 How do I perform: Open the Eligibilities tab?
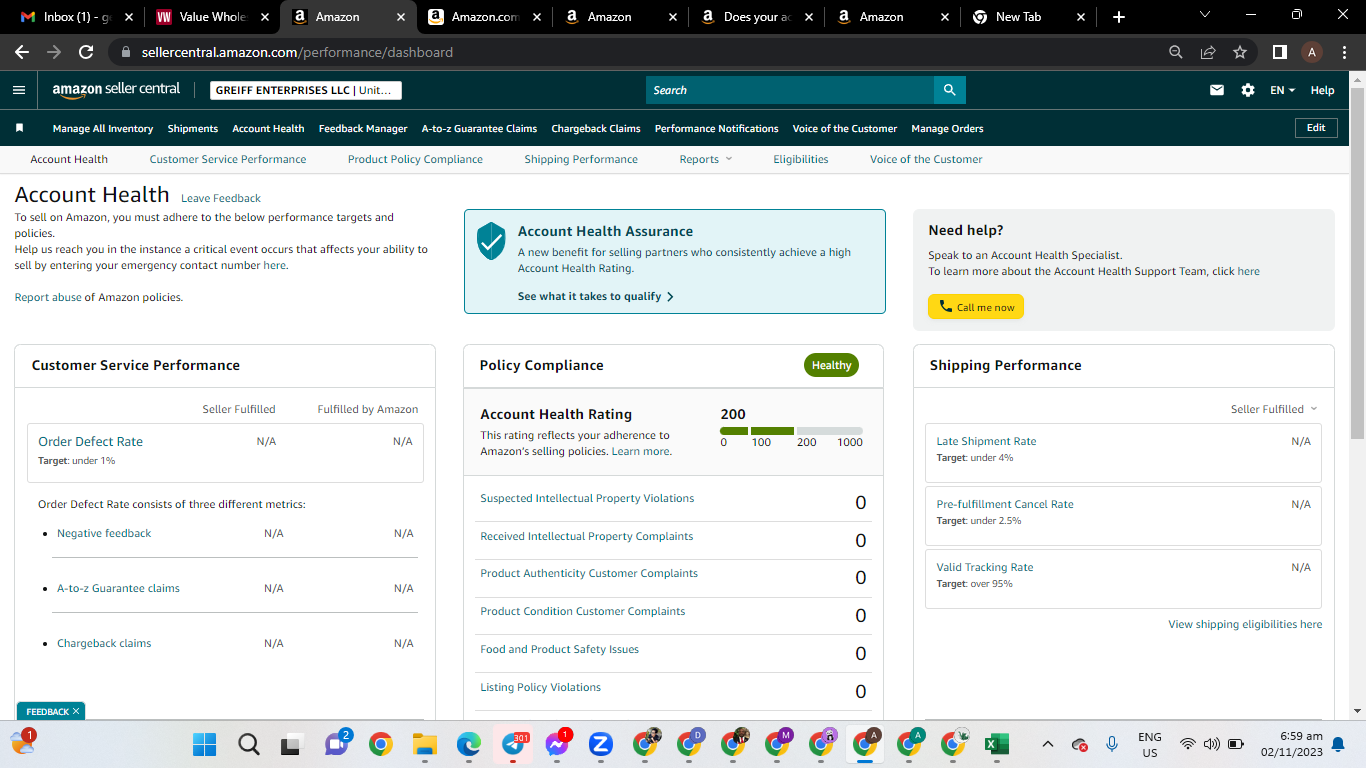[x=801, y=159]
